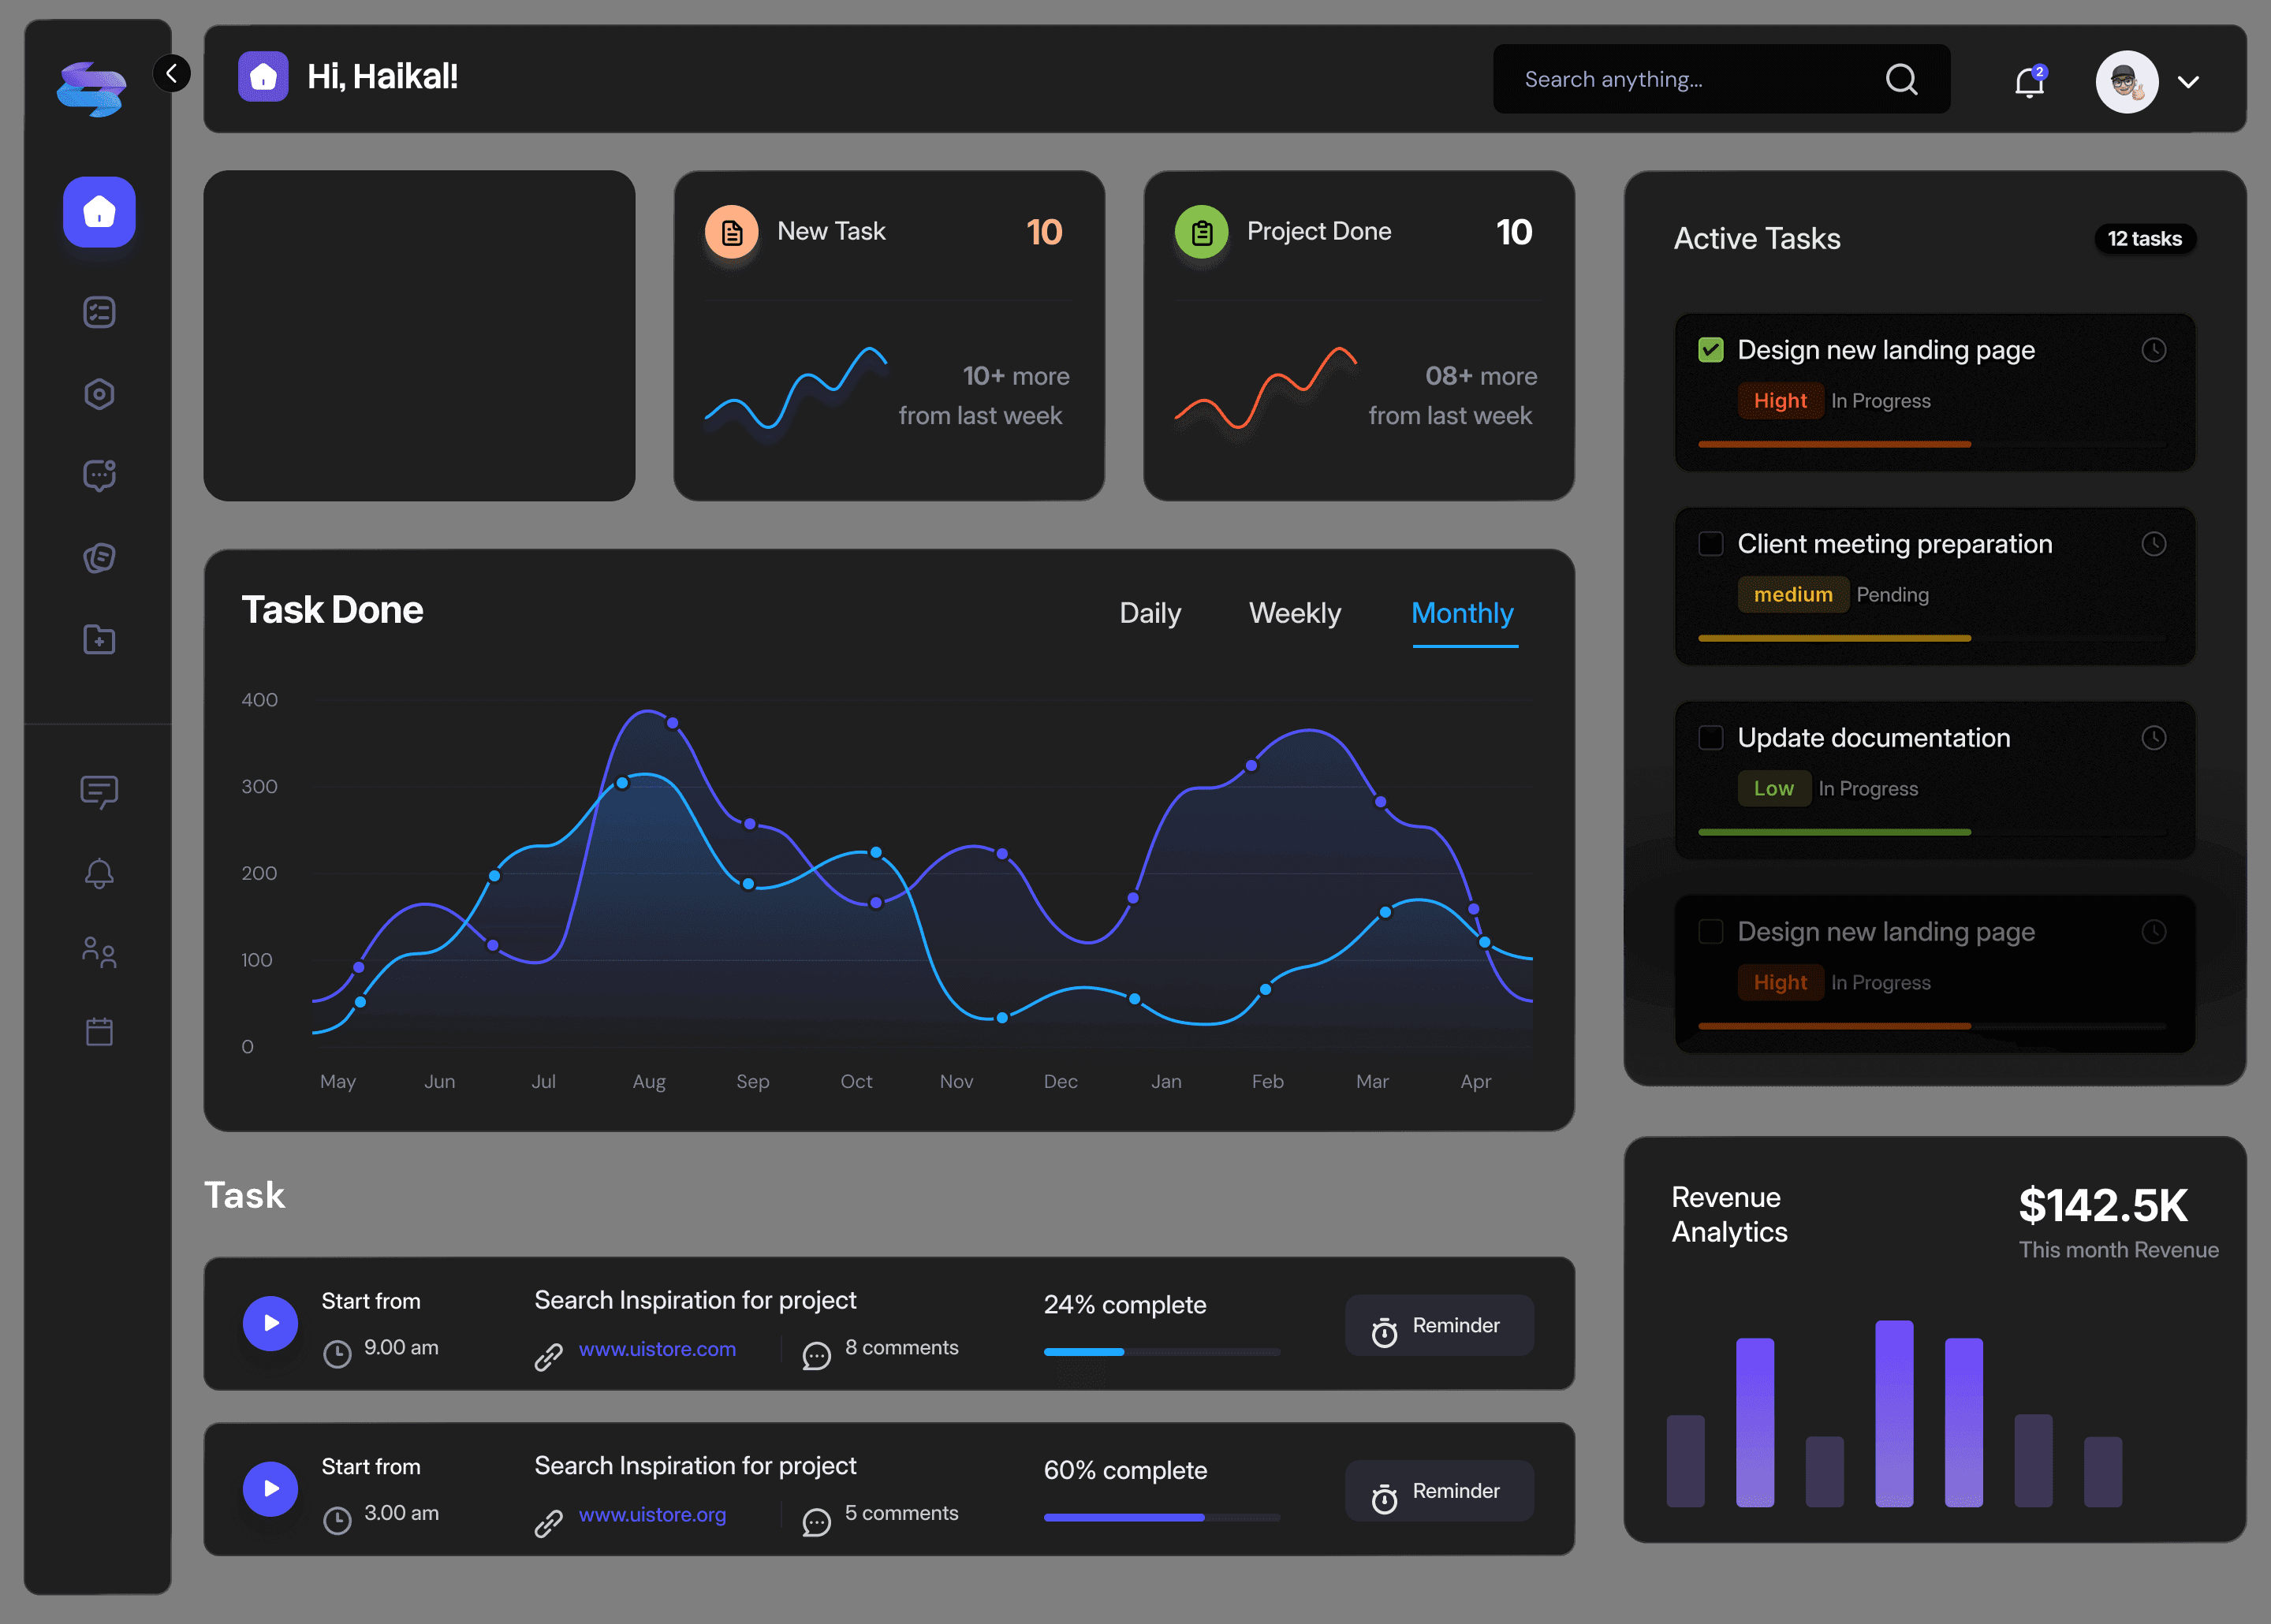Viewport: 2271px width, 1624px height.
Task: Check the Update documentation checkbox
Action: point(1710,737)
